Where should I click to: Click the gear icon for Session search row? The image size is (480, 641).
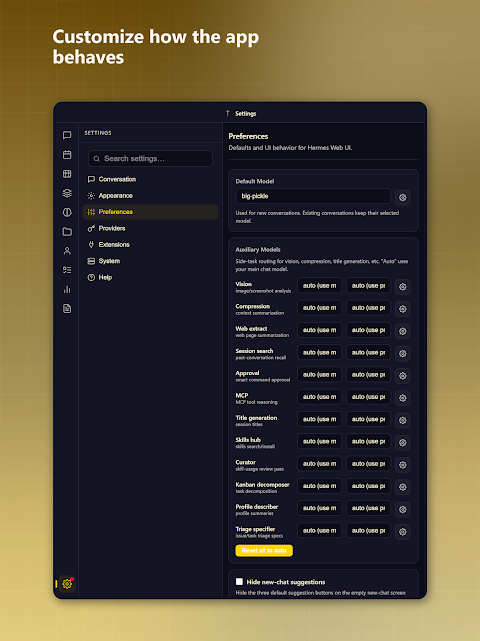point(403,353)
